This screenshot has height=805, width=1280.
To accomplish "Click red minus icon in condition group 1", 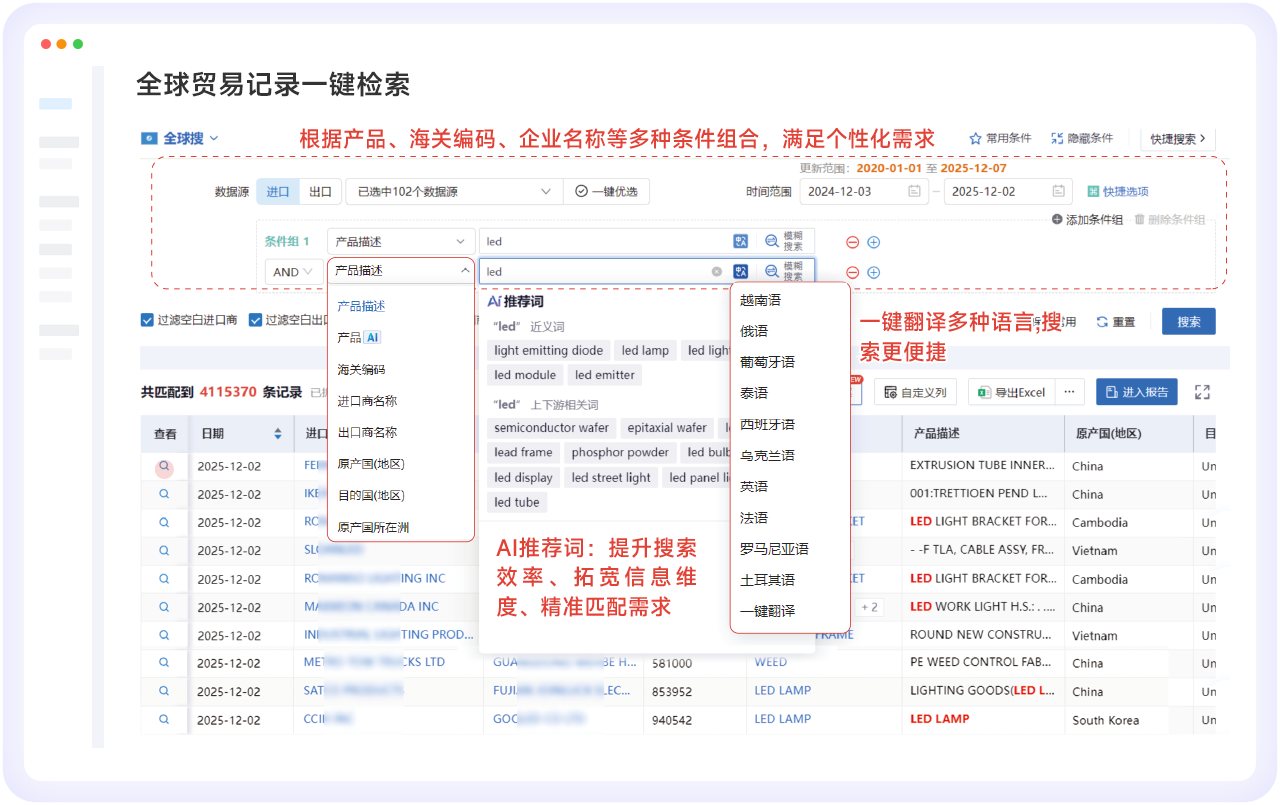I will click(x=852, y=242).
